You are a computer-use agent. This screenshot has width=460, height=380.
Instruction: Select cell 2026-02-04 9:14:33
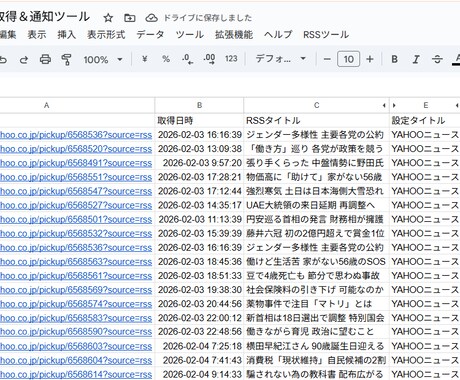point(199,375)
